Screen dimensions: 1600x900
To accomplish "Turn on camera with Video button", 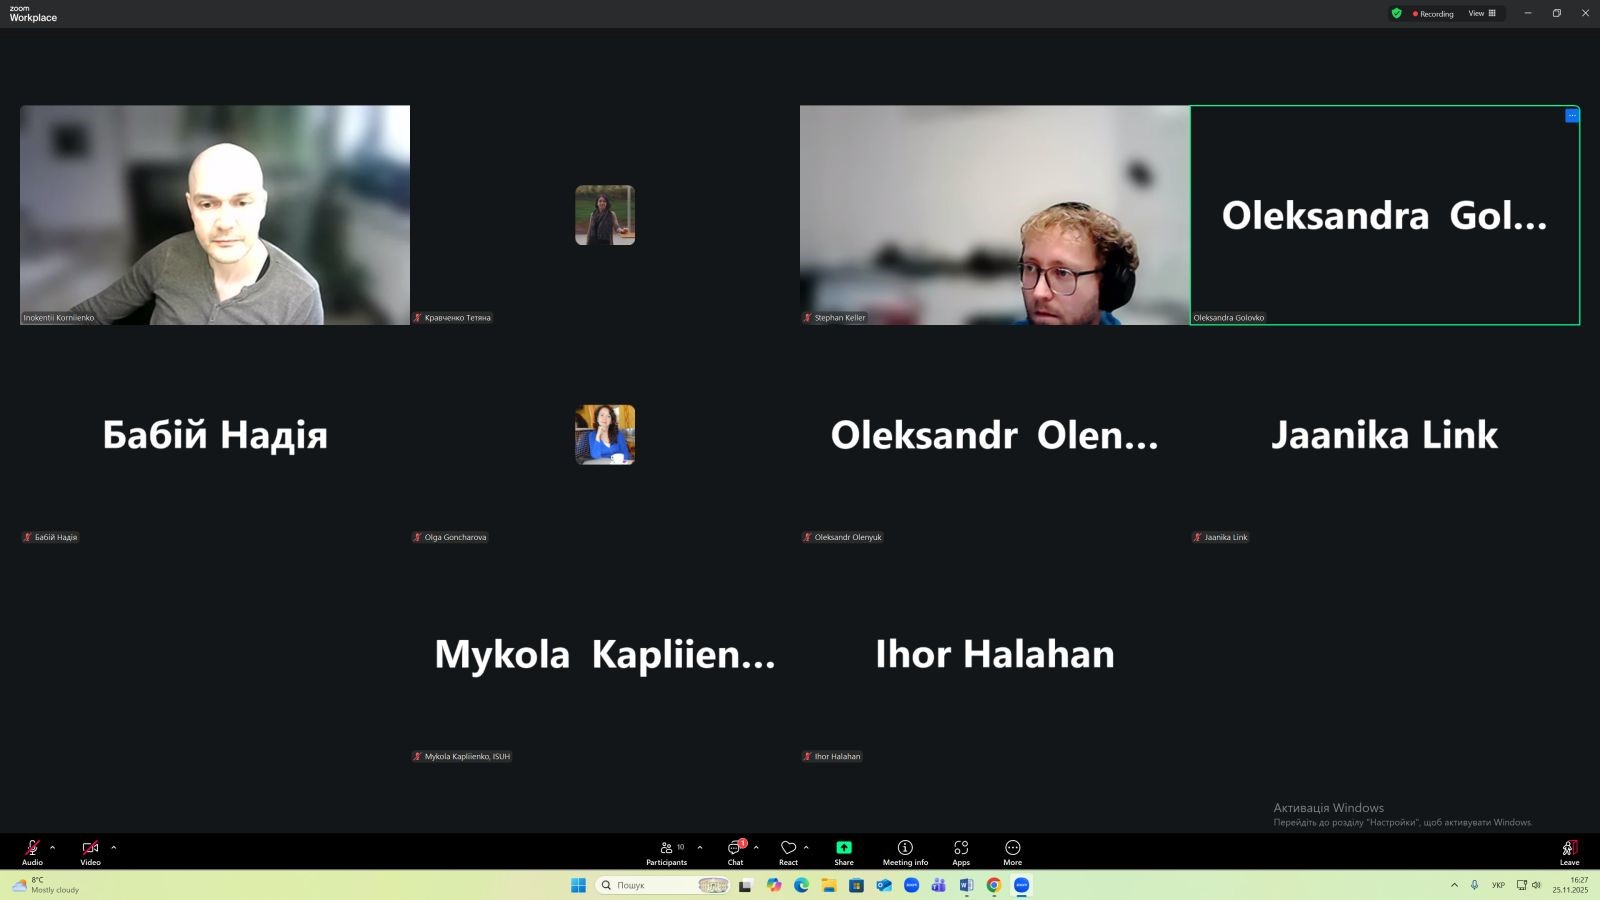I will pyautogui.click(x=90, y=851).
